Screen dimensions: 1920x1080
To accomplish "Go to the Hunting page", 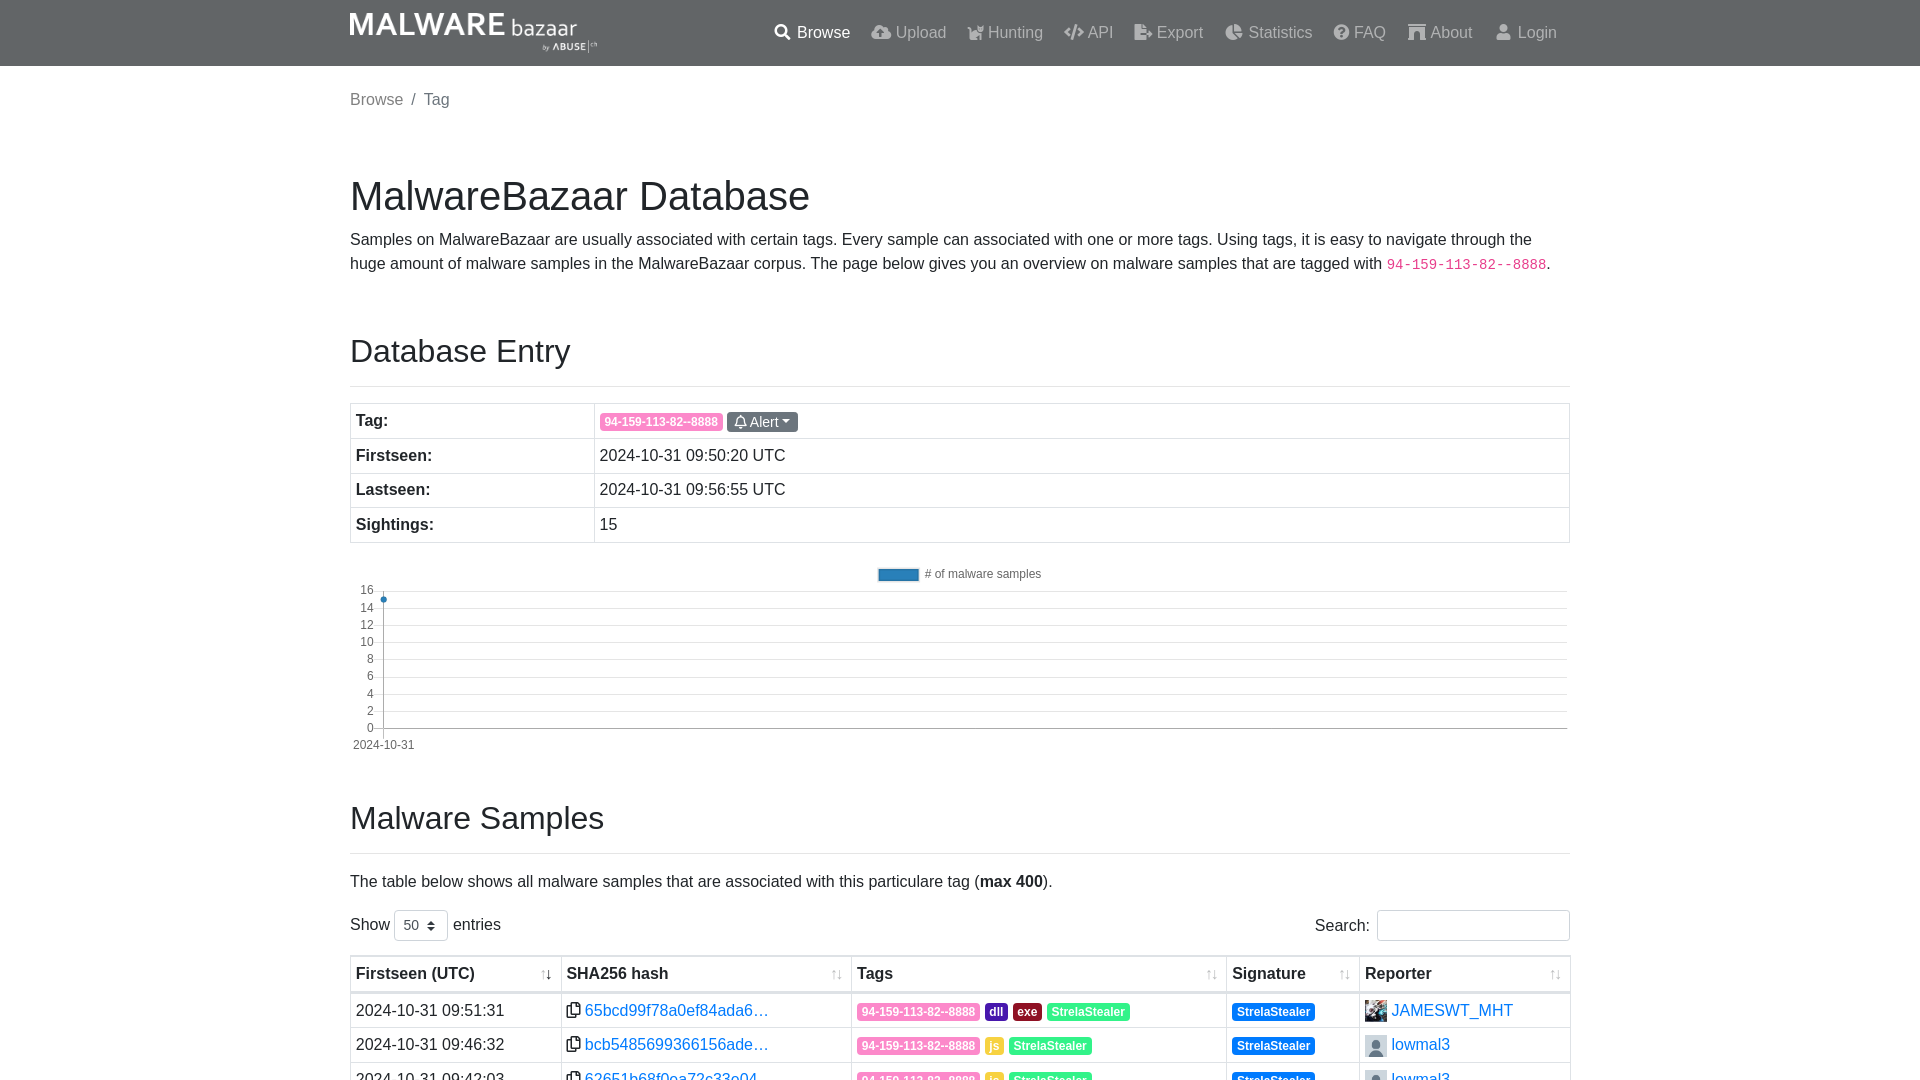I will click(x=1004, y=33).
